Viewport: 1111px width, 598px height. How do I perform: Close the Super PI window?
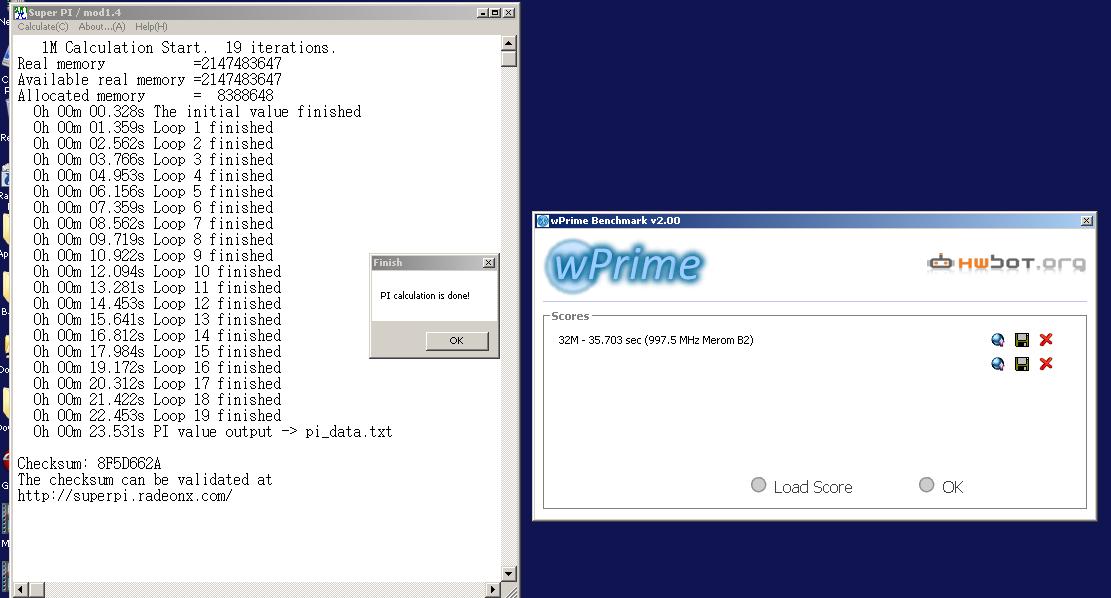509,13
